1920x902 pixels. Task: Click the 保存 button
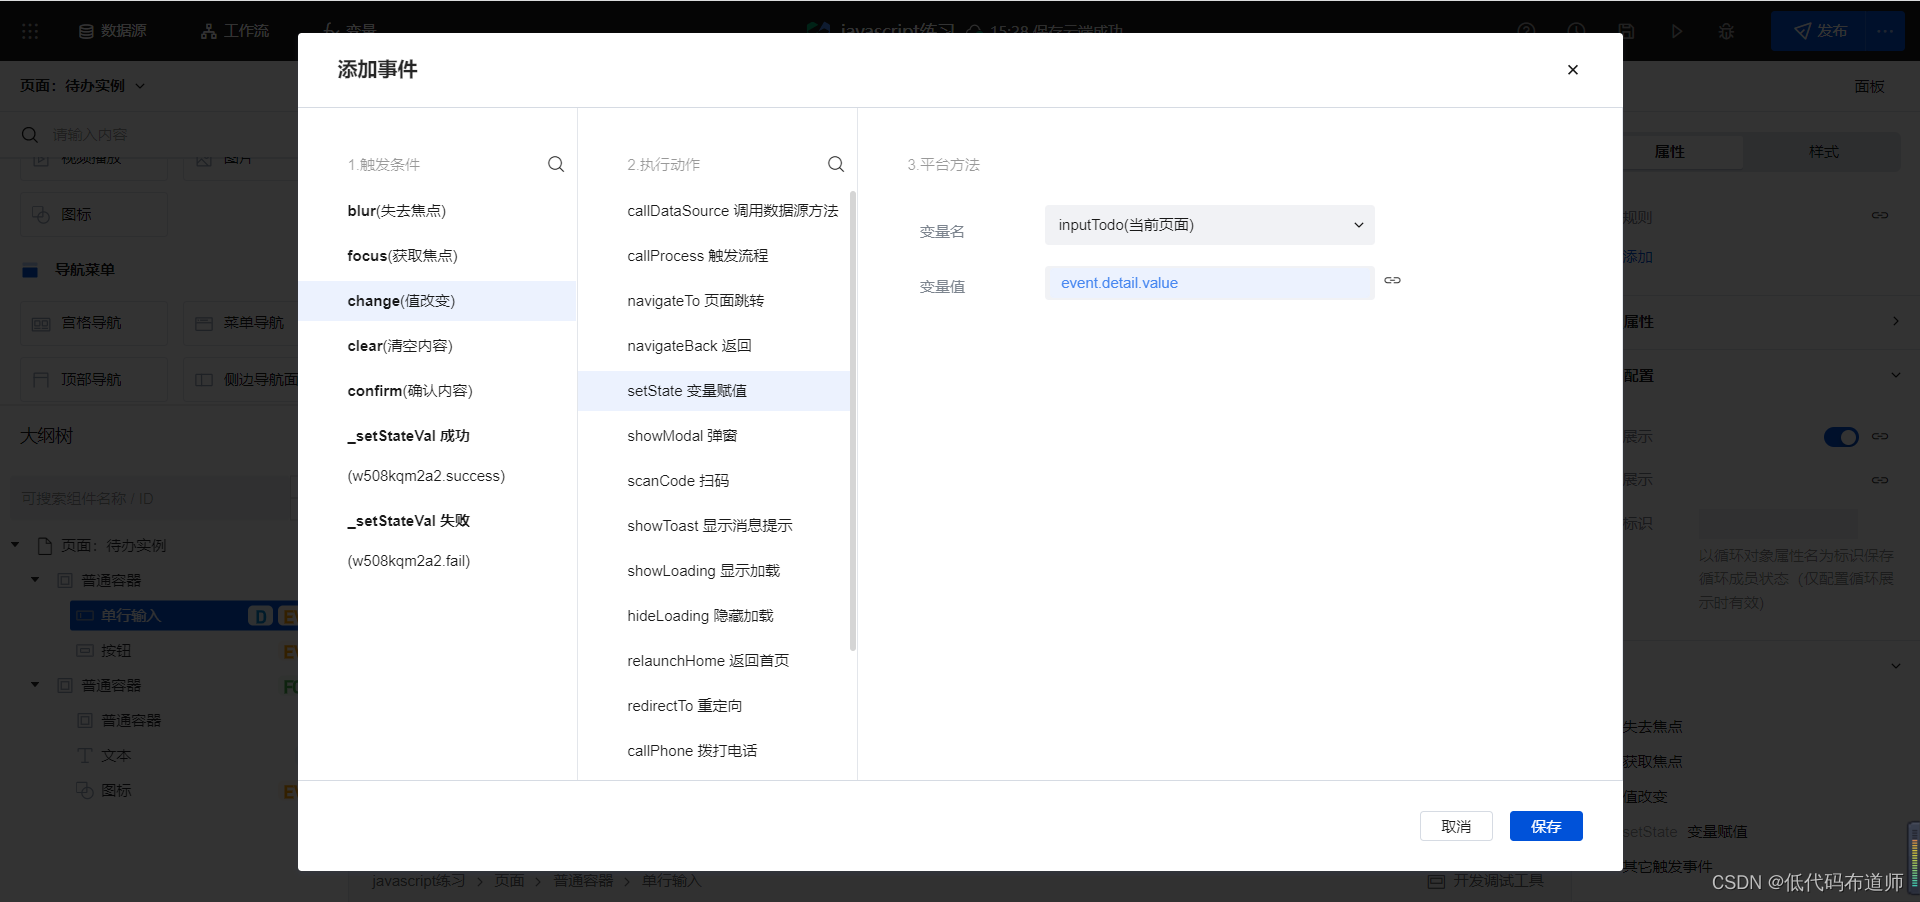point(1546,826)
